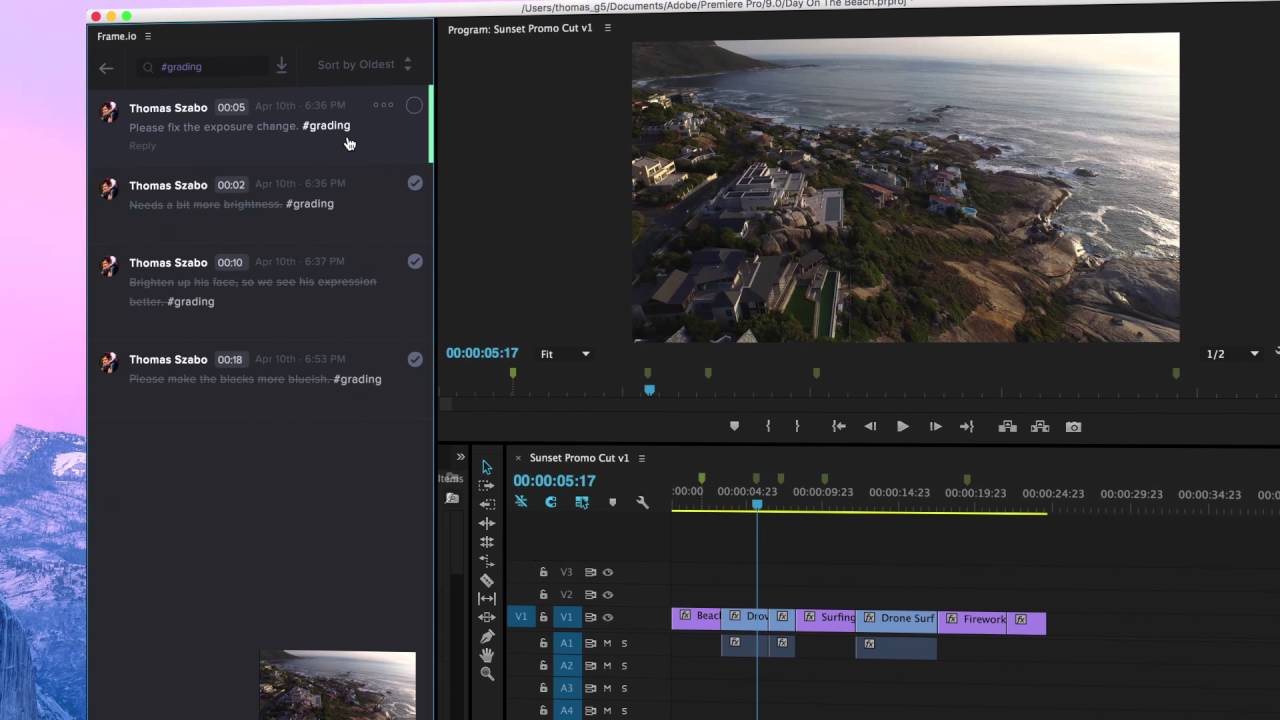Export frame with camera icon
1280x720 pixels.
coord(1073,426)
